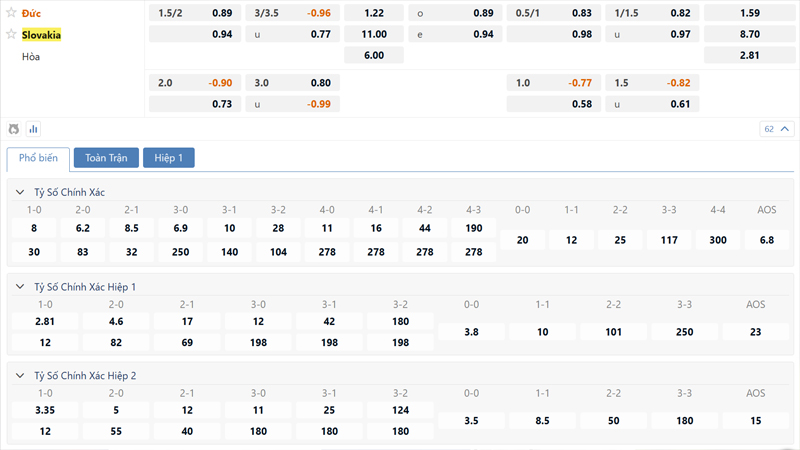Pick first-half 1-0 score odds 2.81
Image resolution: width=800 pixels, height=450 pixels.
point(45,322)
